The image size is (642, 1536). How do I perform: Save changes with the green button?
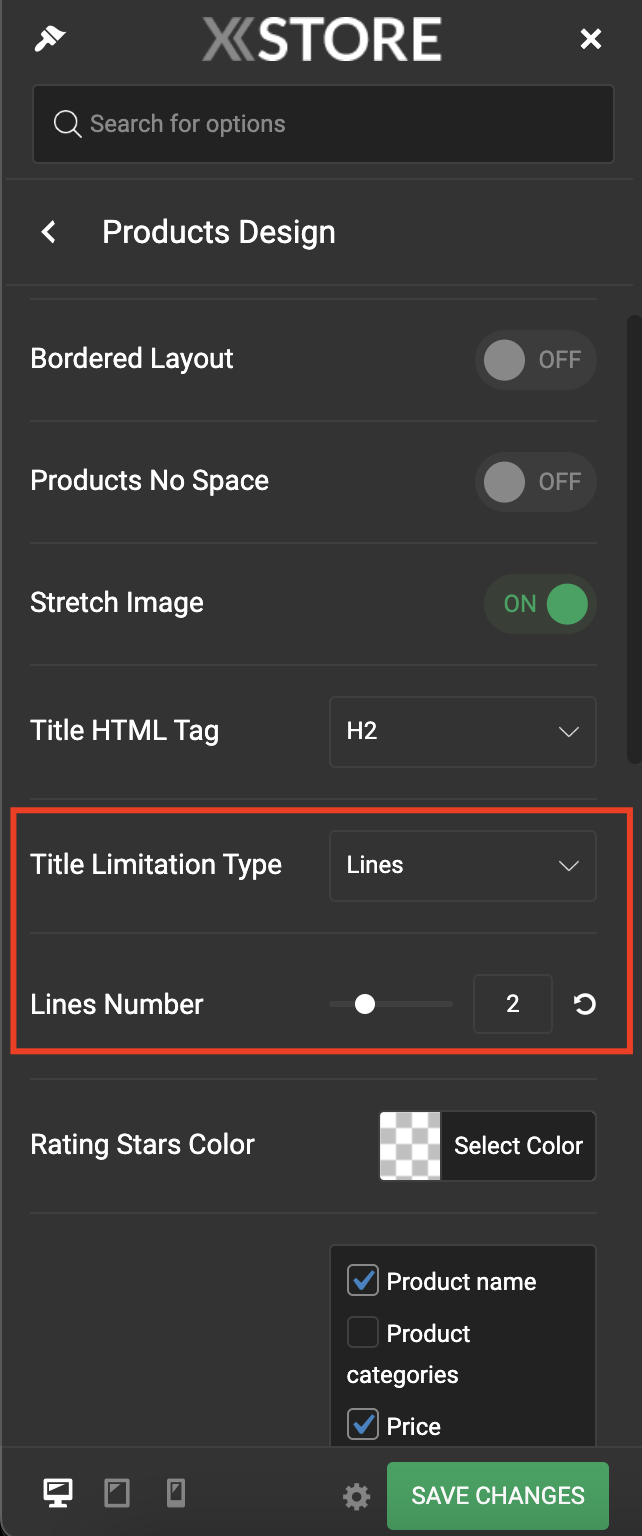coord(498,1496)
